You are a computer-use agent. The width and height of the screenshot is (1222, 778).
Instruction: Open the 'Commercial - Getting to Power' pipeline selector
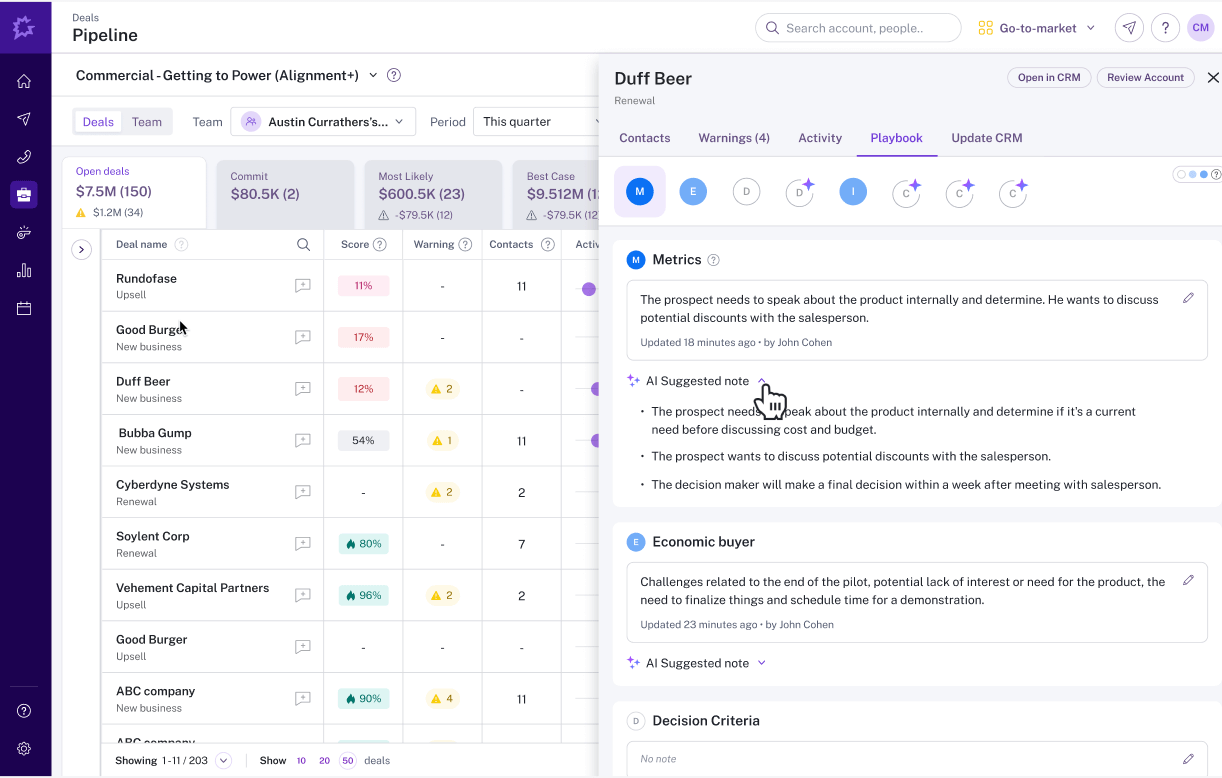(x=218, y=74)
